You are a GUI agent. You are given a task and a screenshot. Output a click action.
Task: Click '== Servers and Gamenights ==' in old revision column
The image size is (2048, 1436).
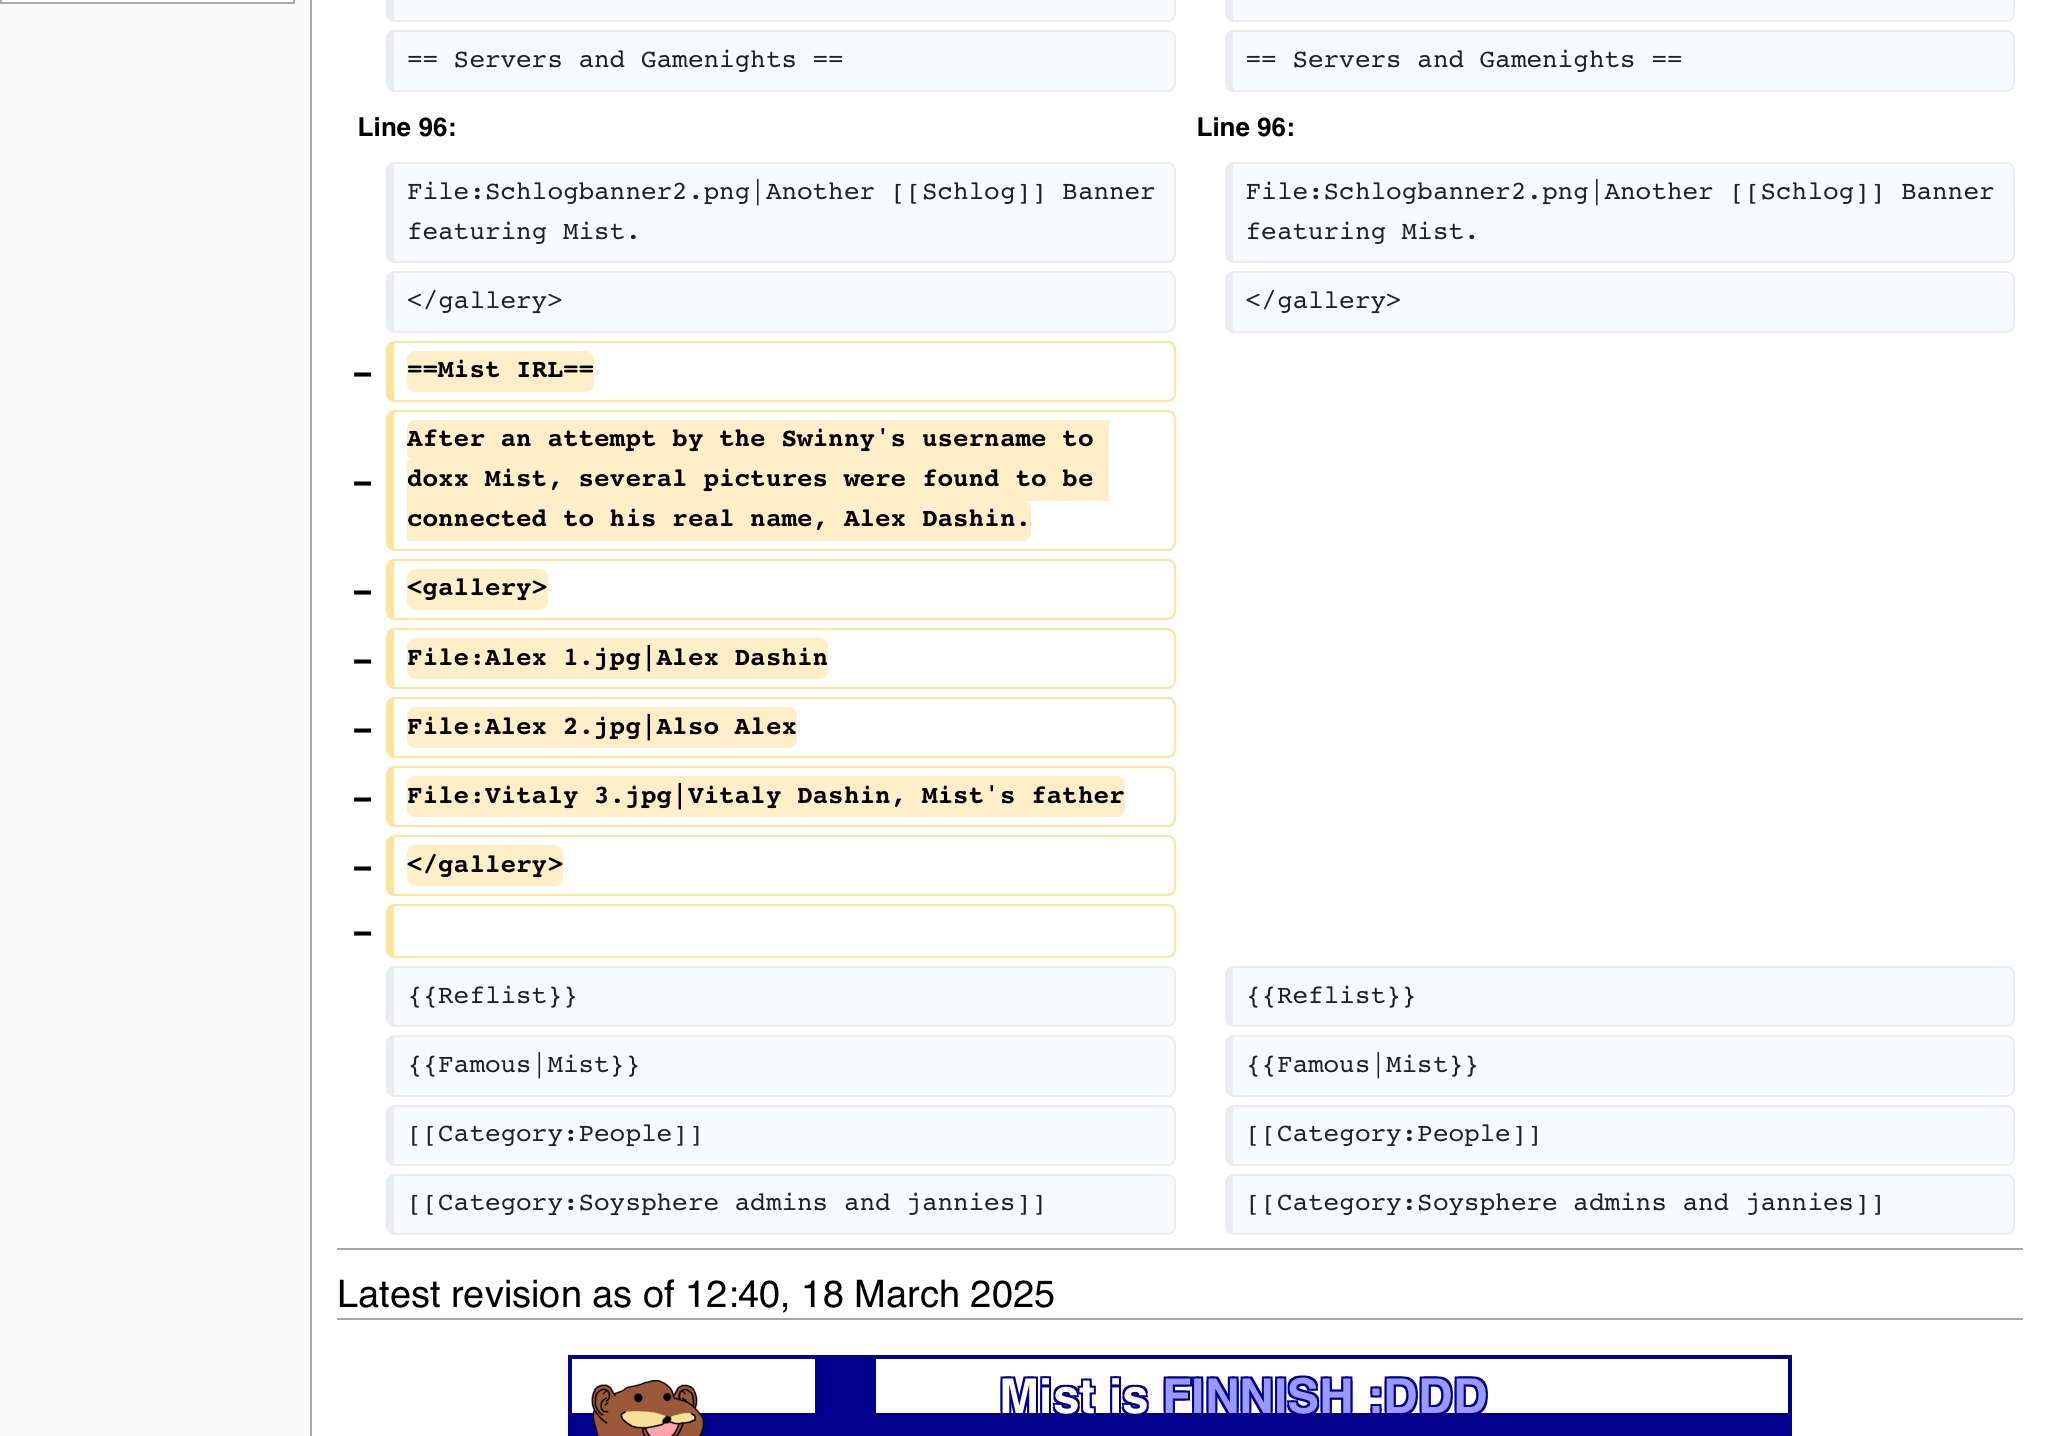click(x=780, y=61)
